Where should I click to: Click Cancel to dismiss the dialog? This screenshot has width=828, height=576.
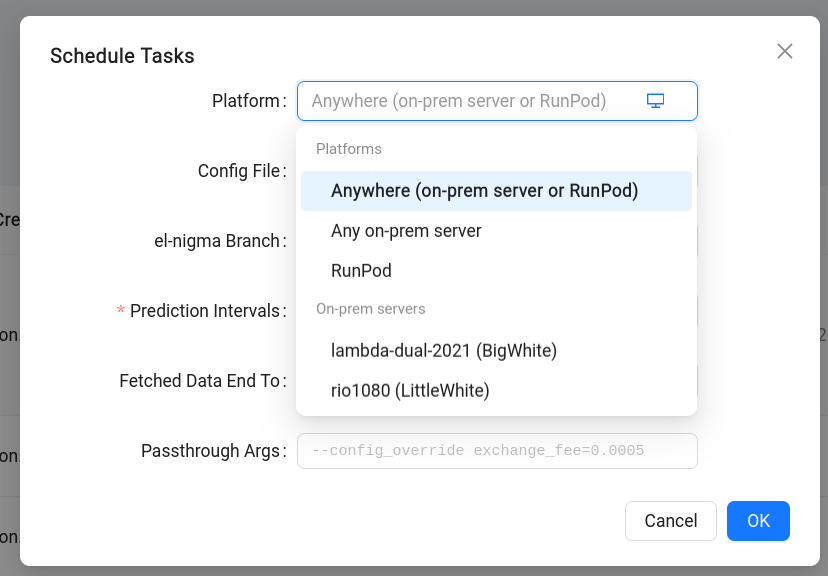[670, 520]
